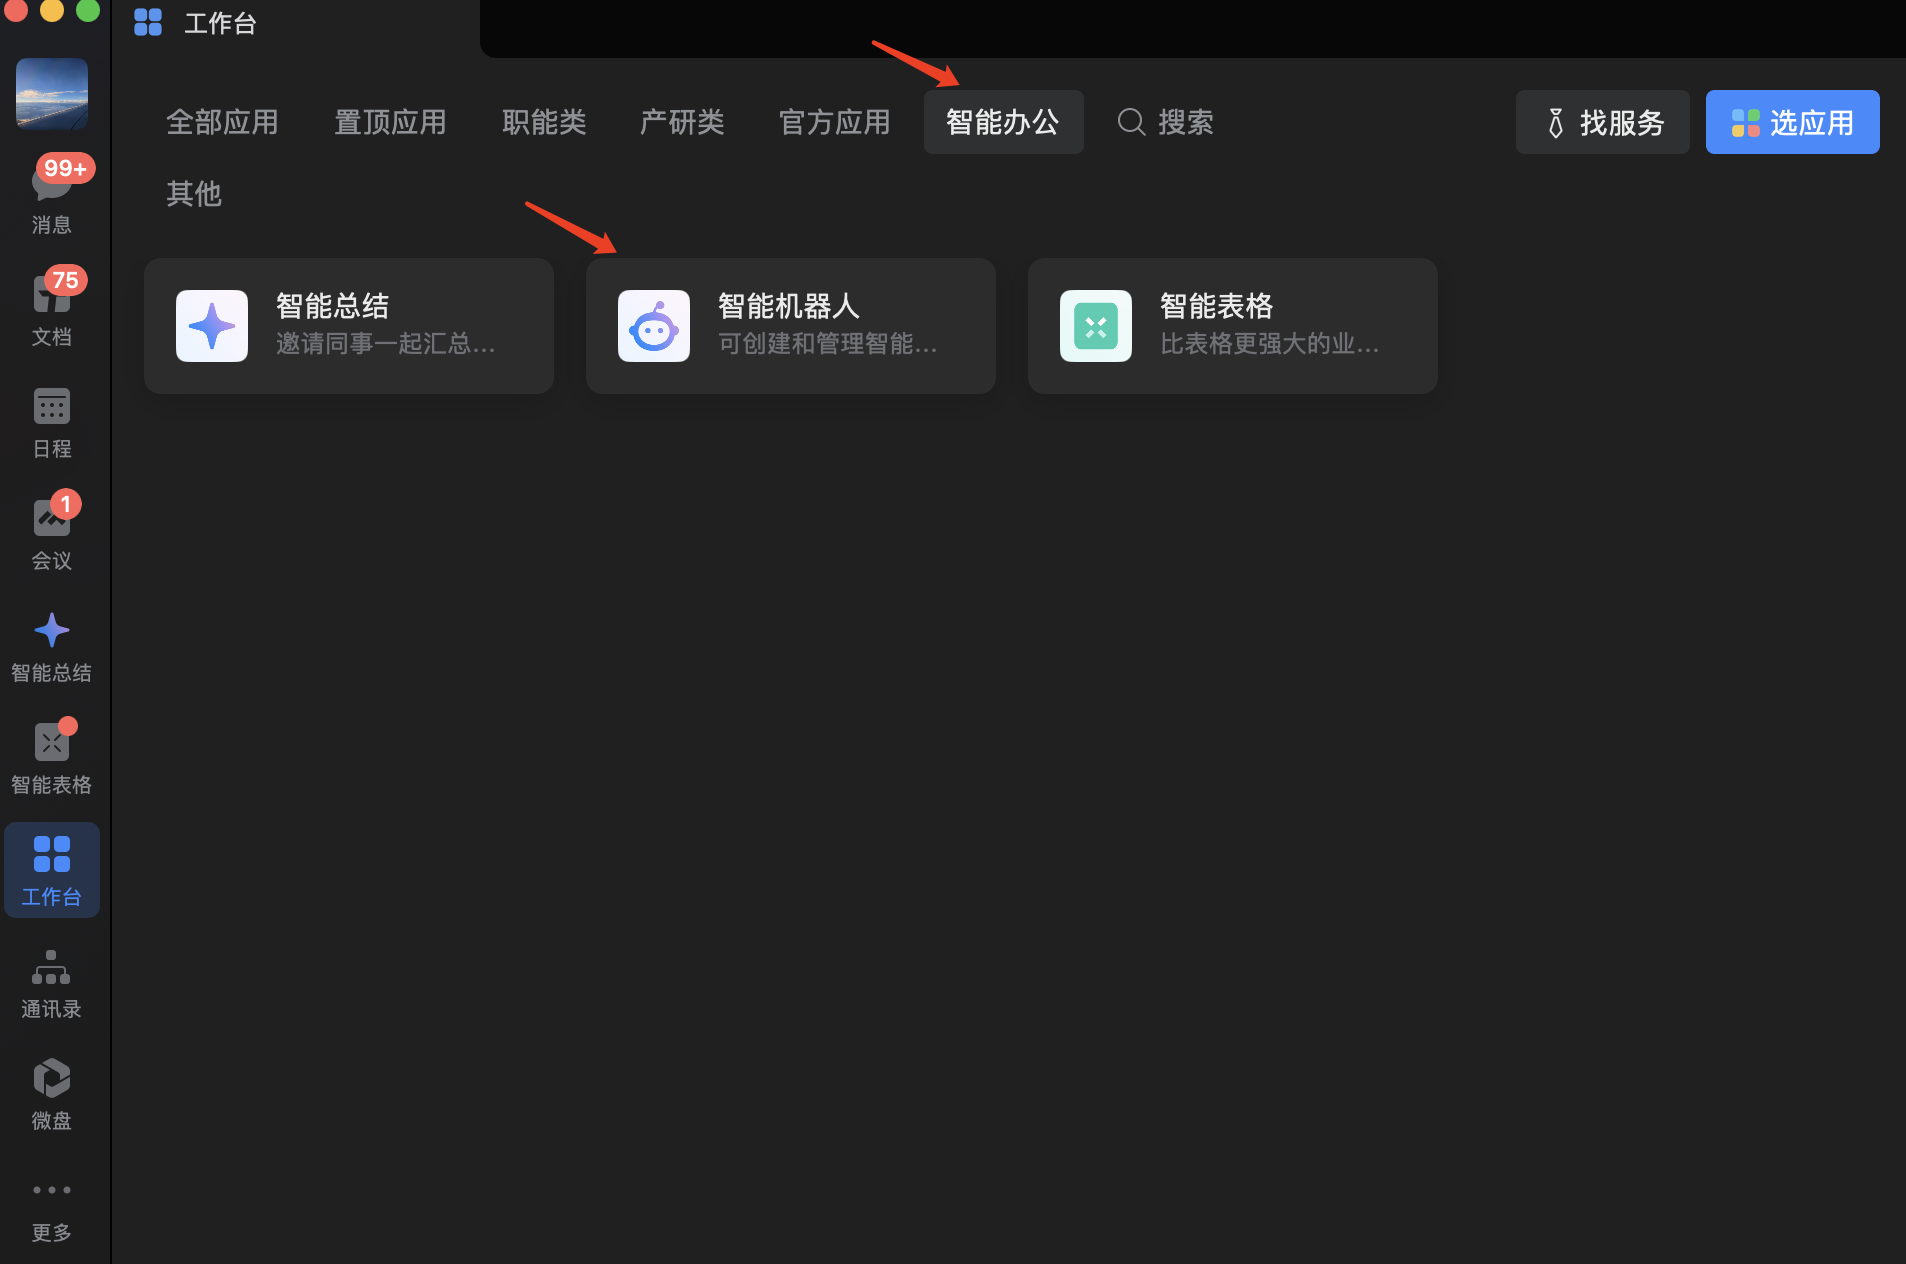Open the 其他 category tab

point(194,194)
